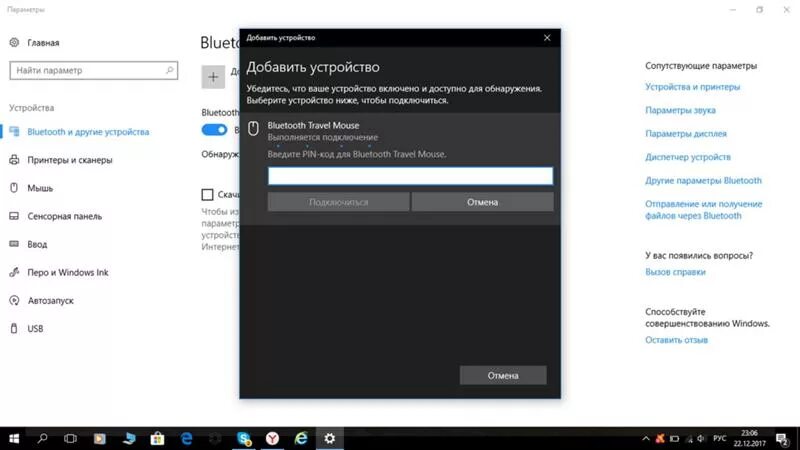Close the Добавить устройство dialog with X

[547, 38]
